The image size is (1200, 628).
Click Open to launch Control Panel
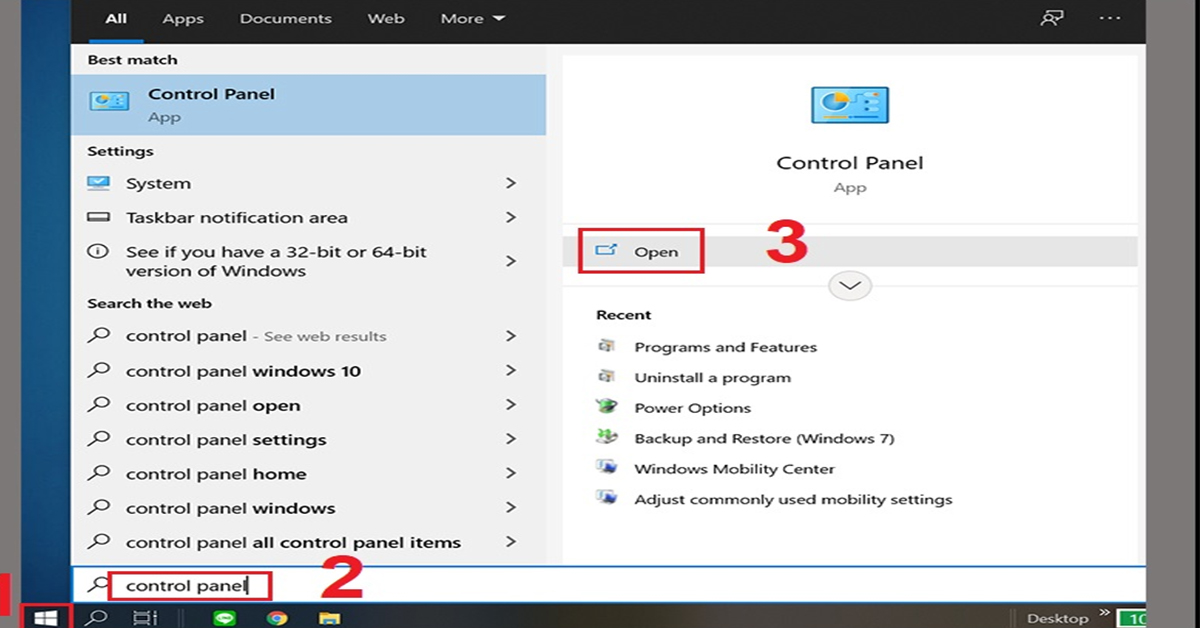tap(655, 252)
